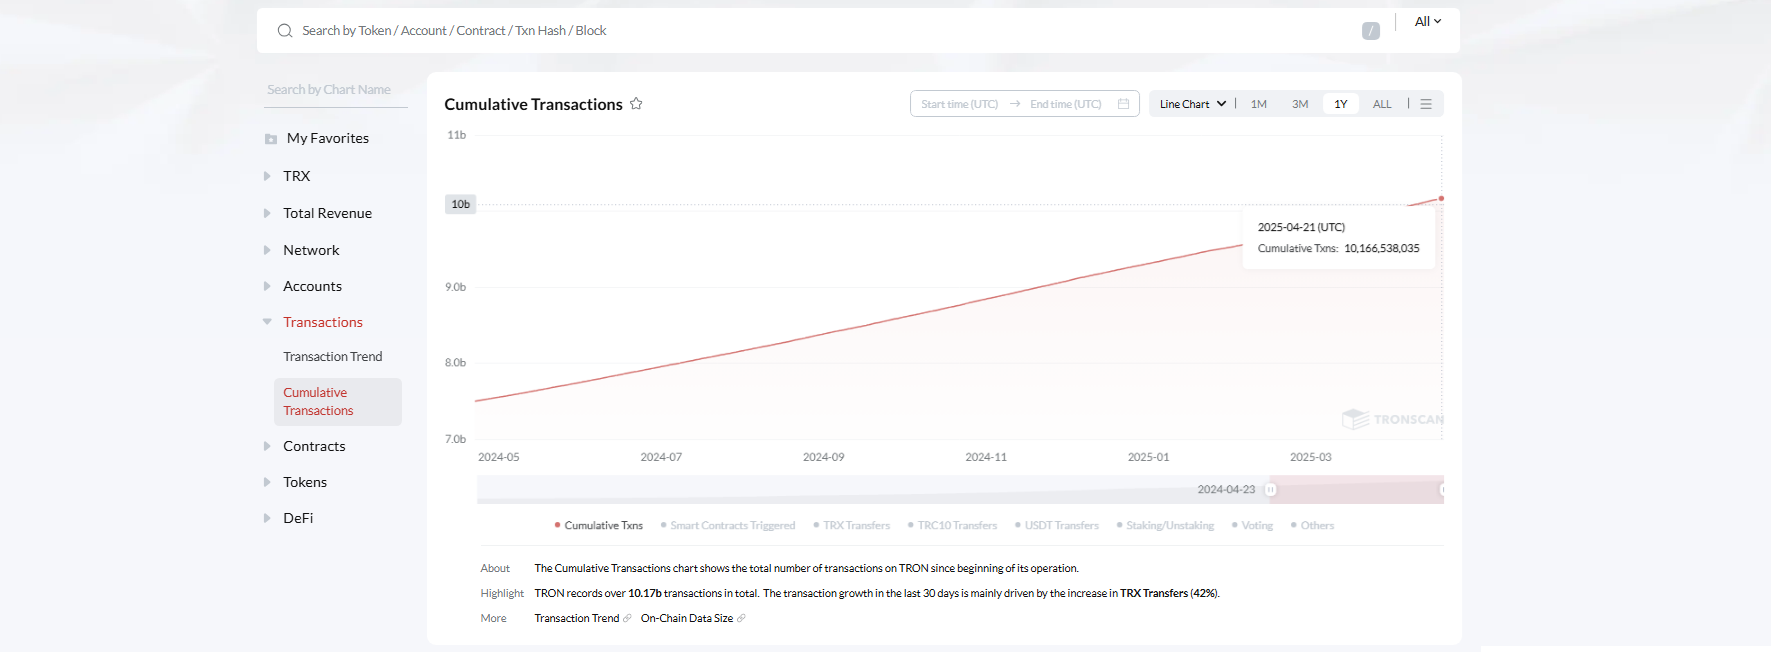Click the chart's last data point
This screenshot has height=652, width=1771.
1441,199
